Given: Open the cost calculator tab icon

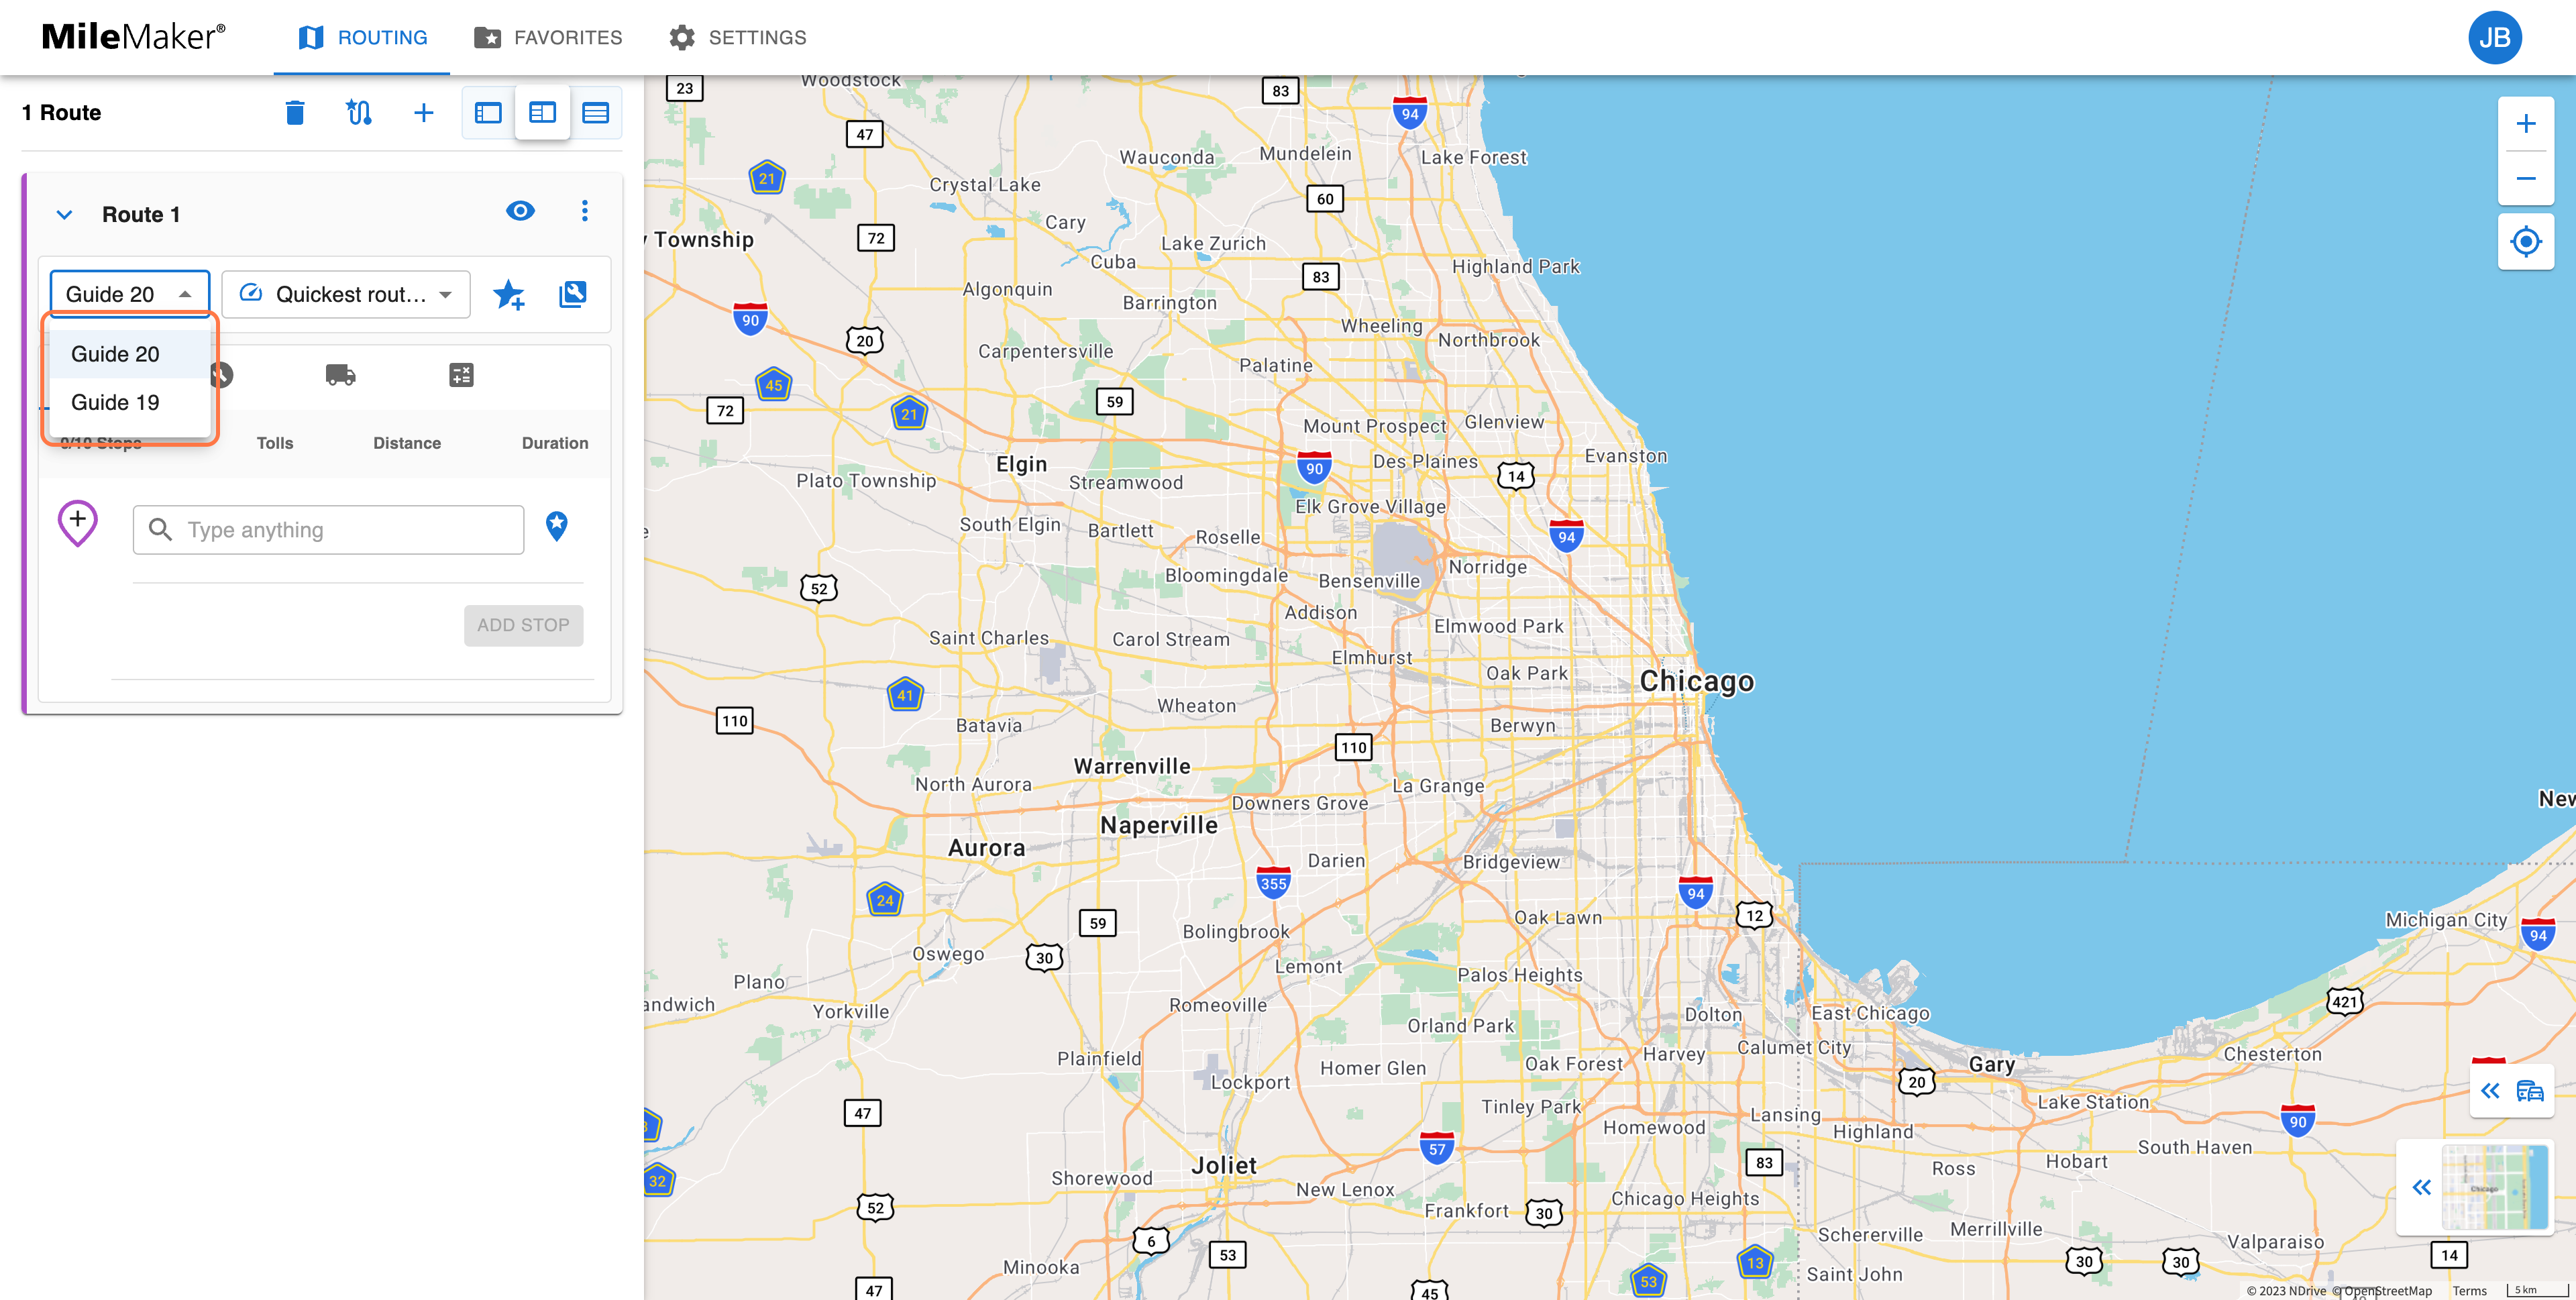Looking at the screenshot, I should tap(461, 375).
